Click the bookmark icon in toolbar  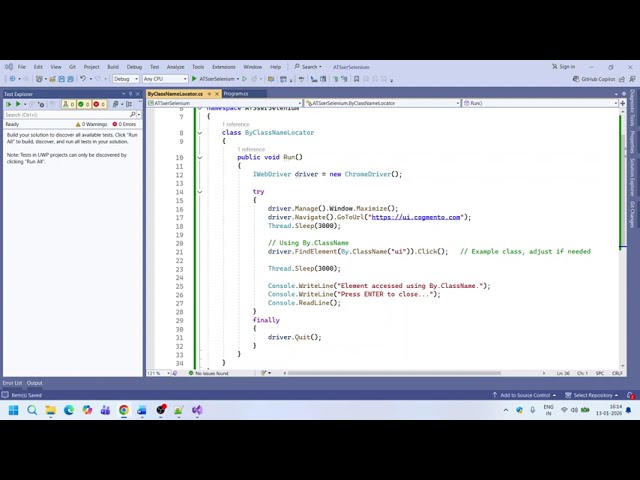356,79
